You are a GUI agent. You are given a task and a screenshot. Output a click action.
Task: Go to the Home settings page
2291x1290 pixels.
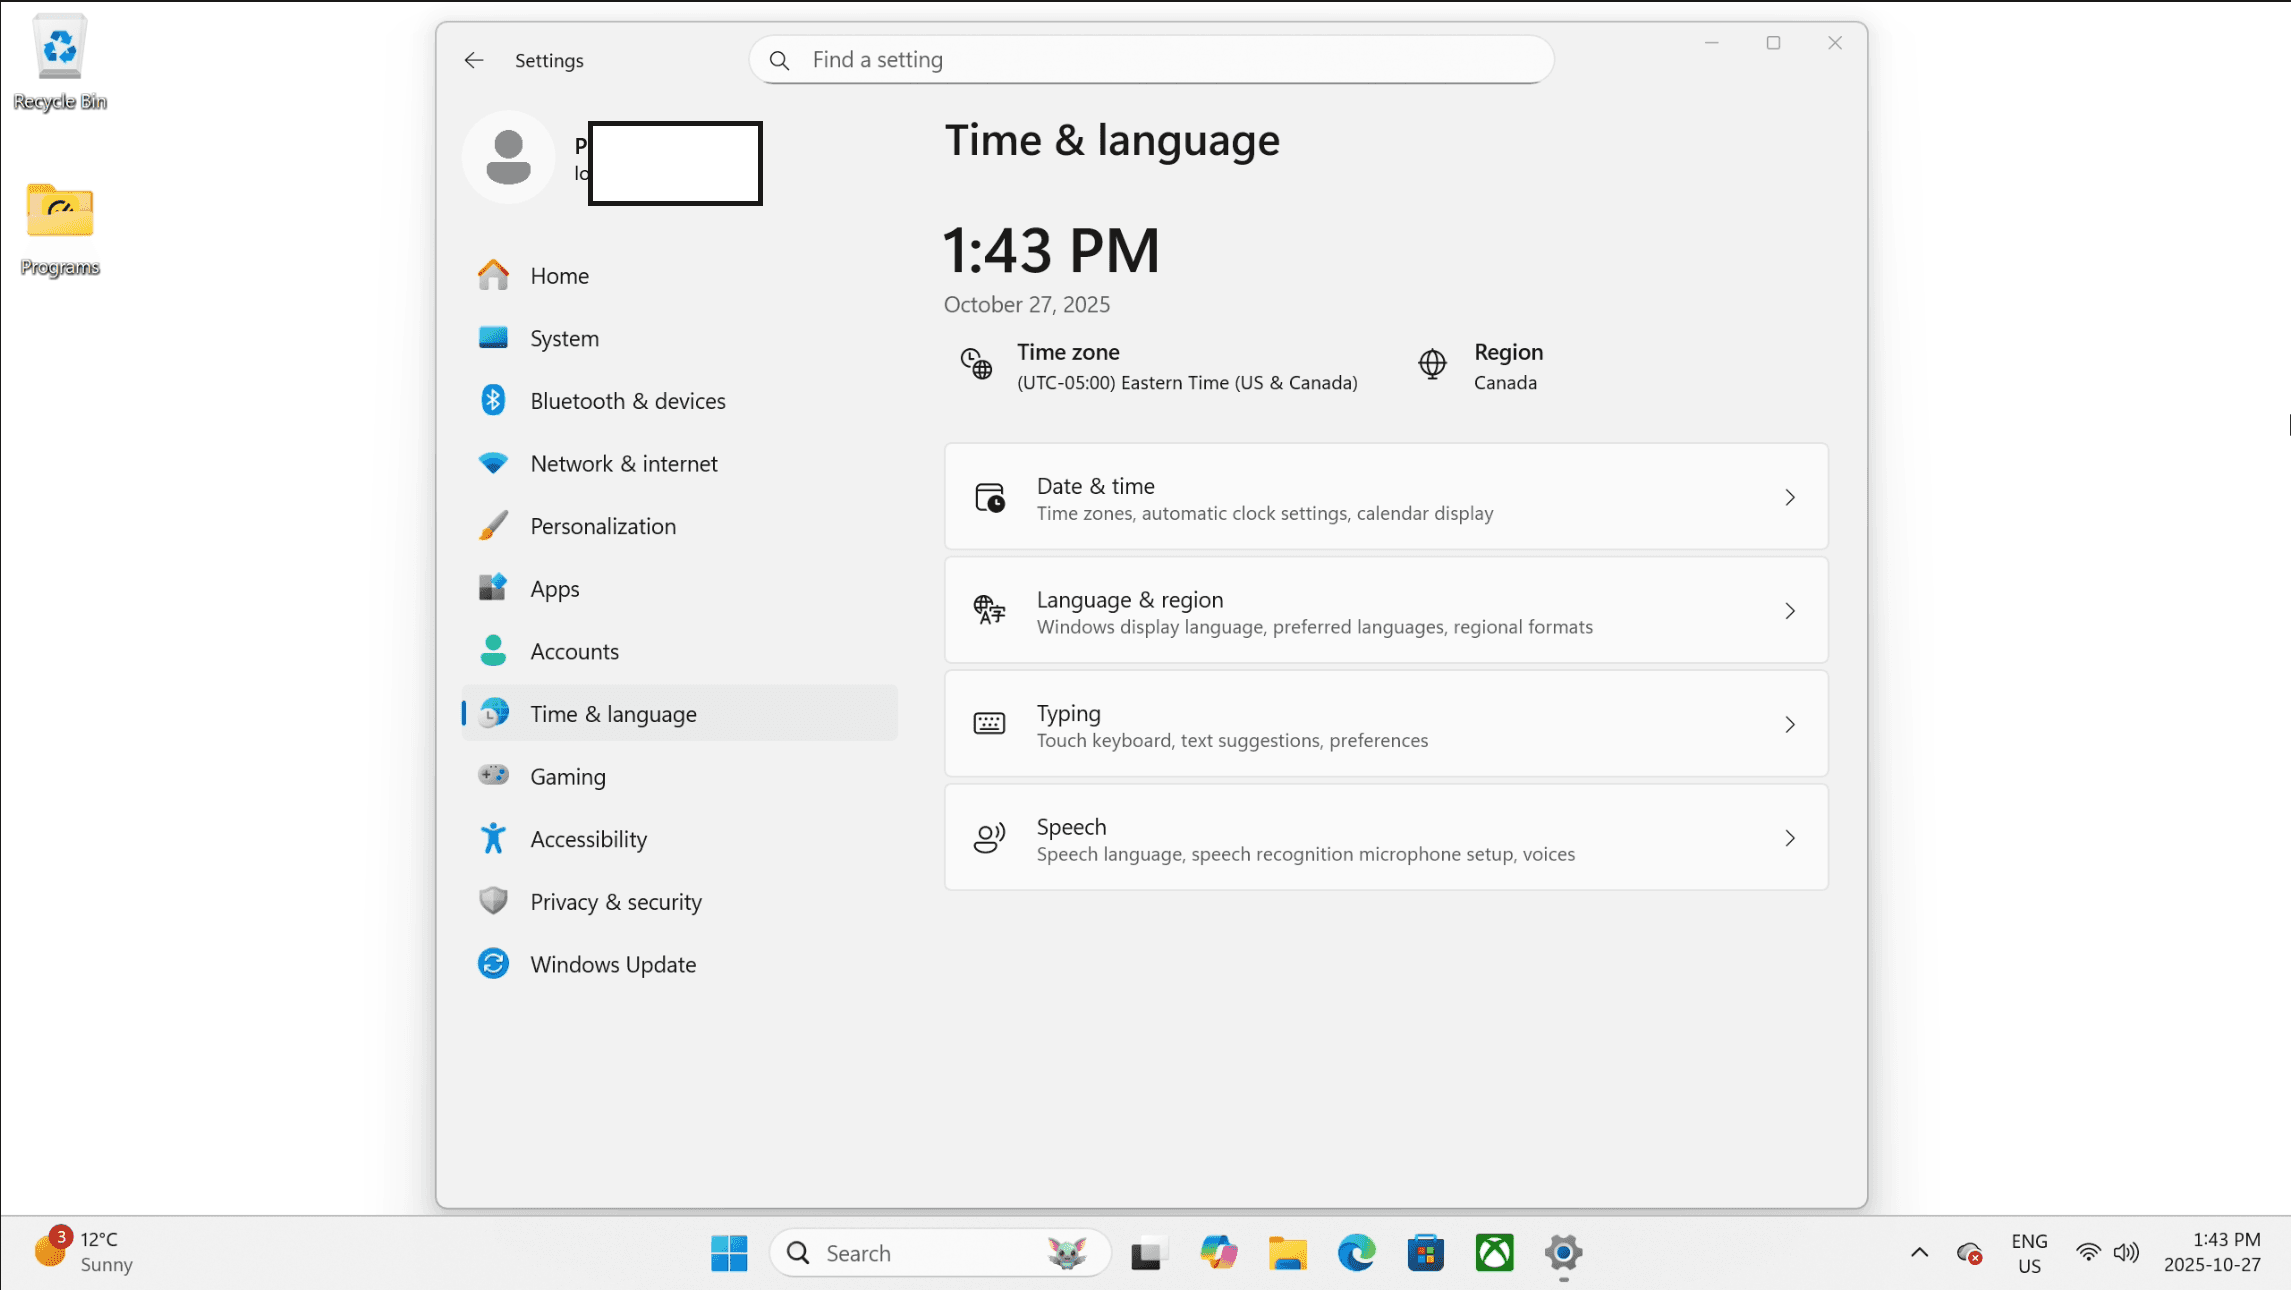(x=559, y=276)
